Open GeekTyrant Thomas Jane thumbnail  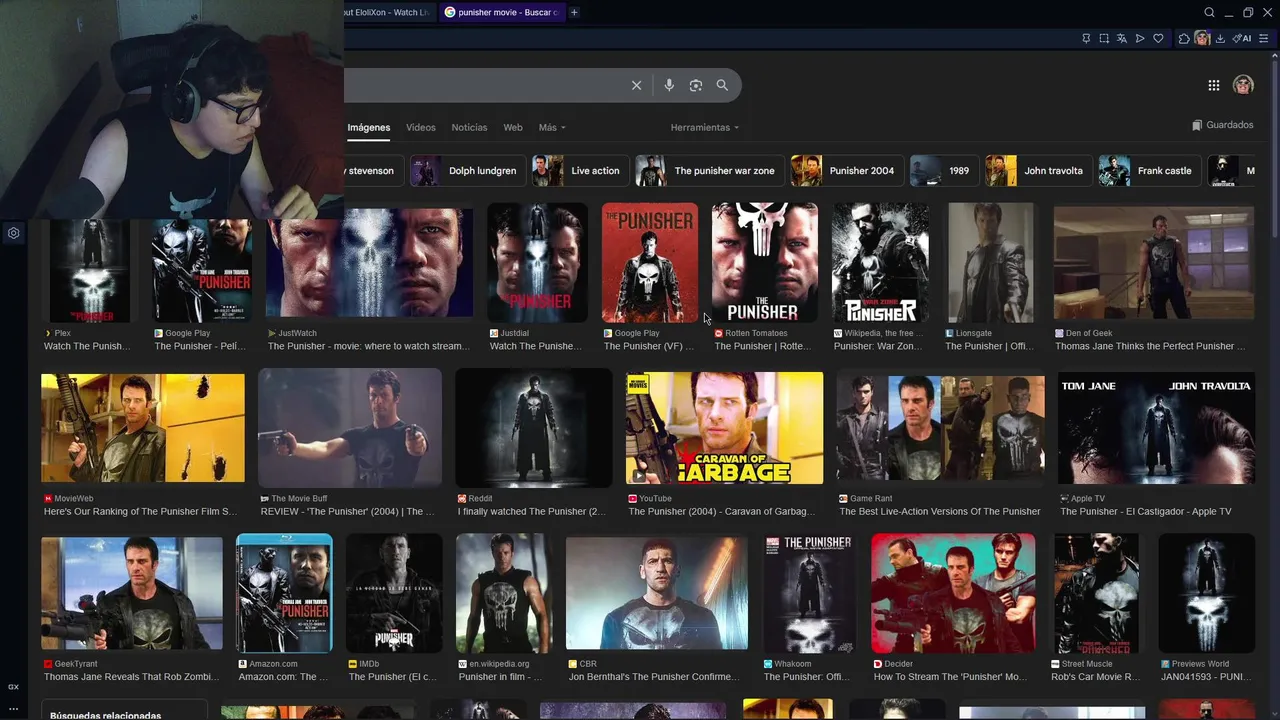[132, 593]
